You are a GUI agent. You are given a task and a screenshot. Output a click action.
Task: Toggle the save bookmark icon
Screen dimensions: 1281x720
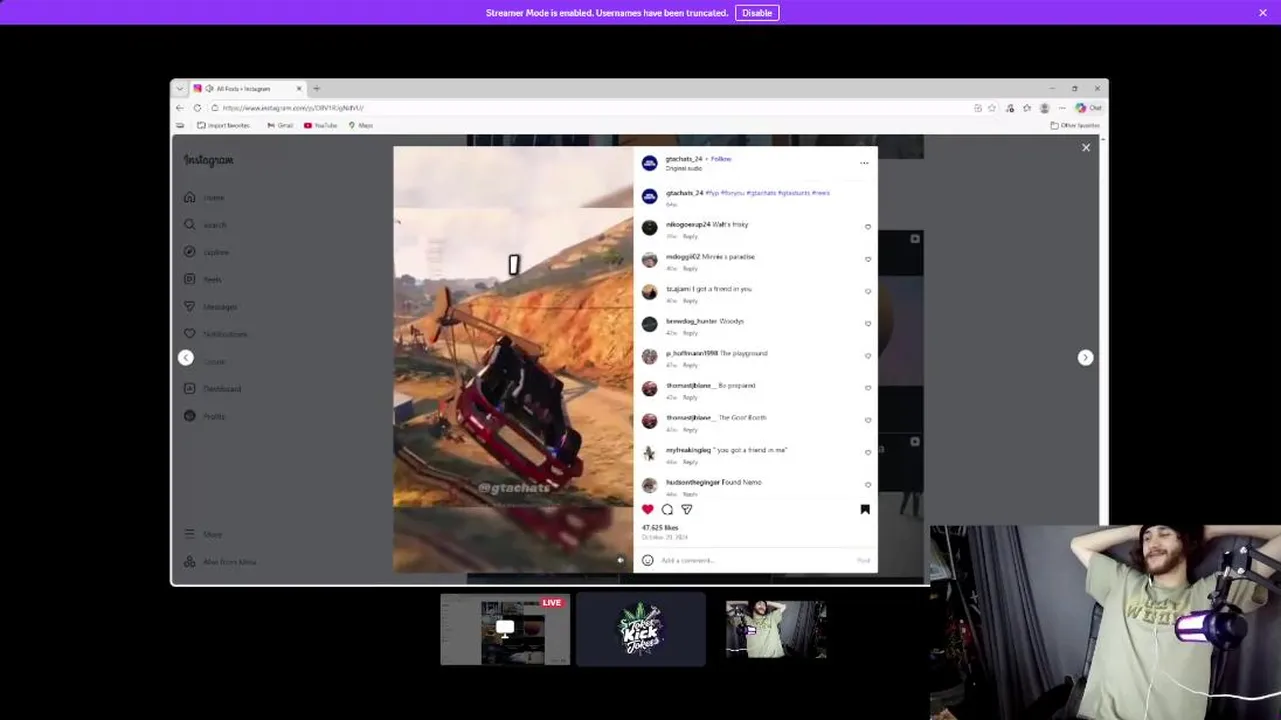point(865,510)
